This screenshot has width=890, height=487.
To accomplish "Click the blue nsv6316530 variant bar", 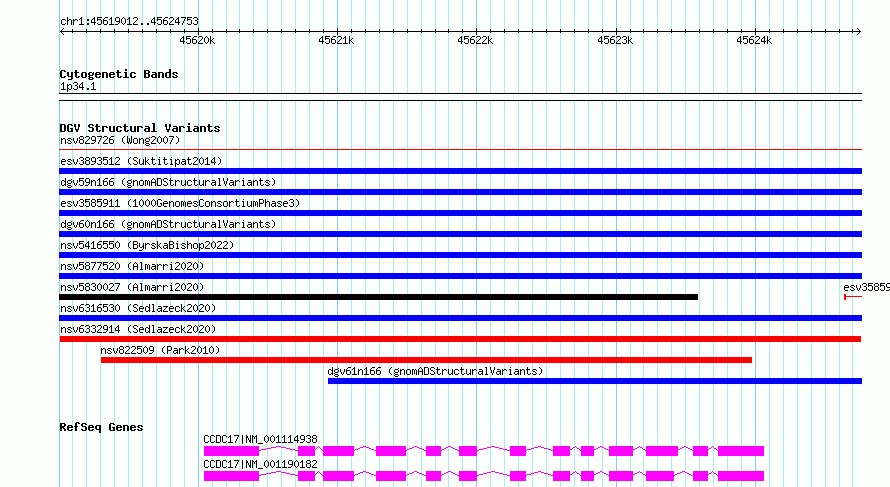I will [460, 318].
